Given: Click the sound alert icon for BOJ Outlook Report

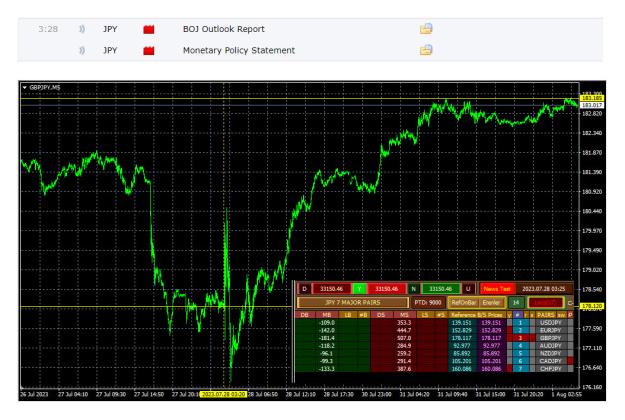Looking at the screenshot, I should pos(82,29).
